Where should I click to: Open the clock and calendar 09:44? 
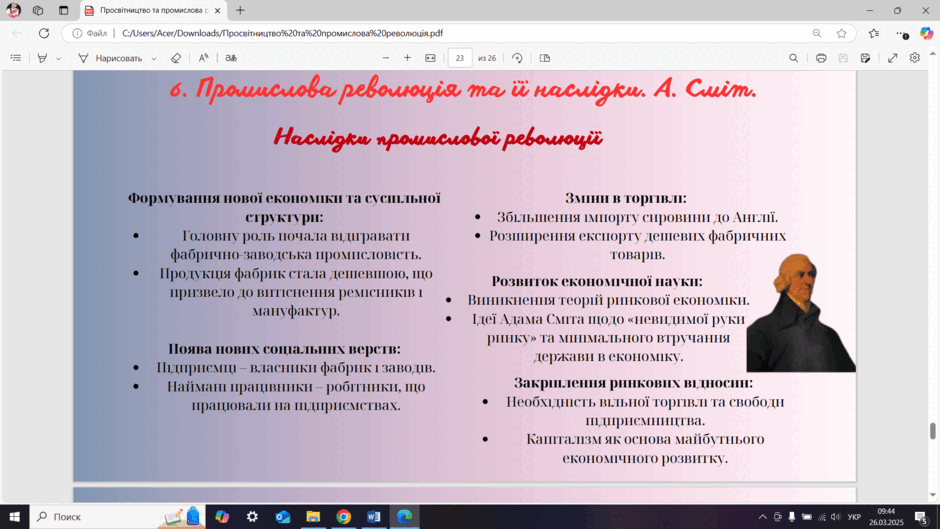click(x=886, y=516)
